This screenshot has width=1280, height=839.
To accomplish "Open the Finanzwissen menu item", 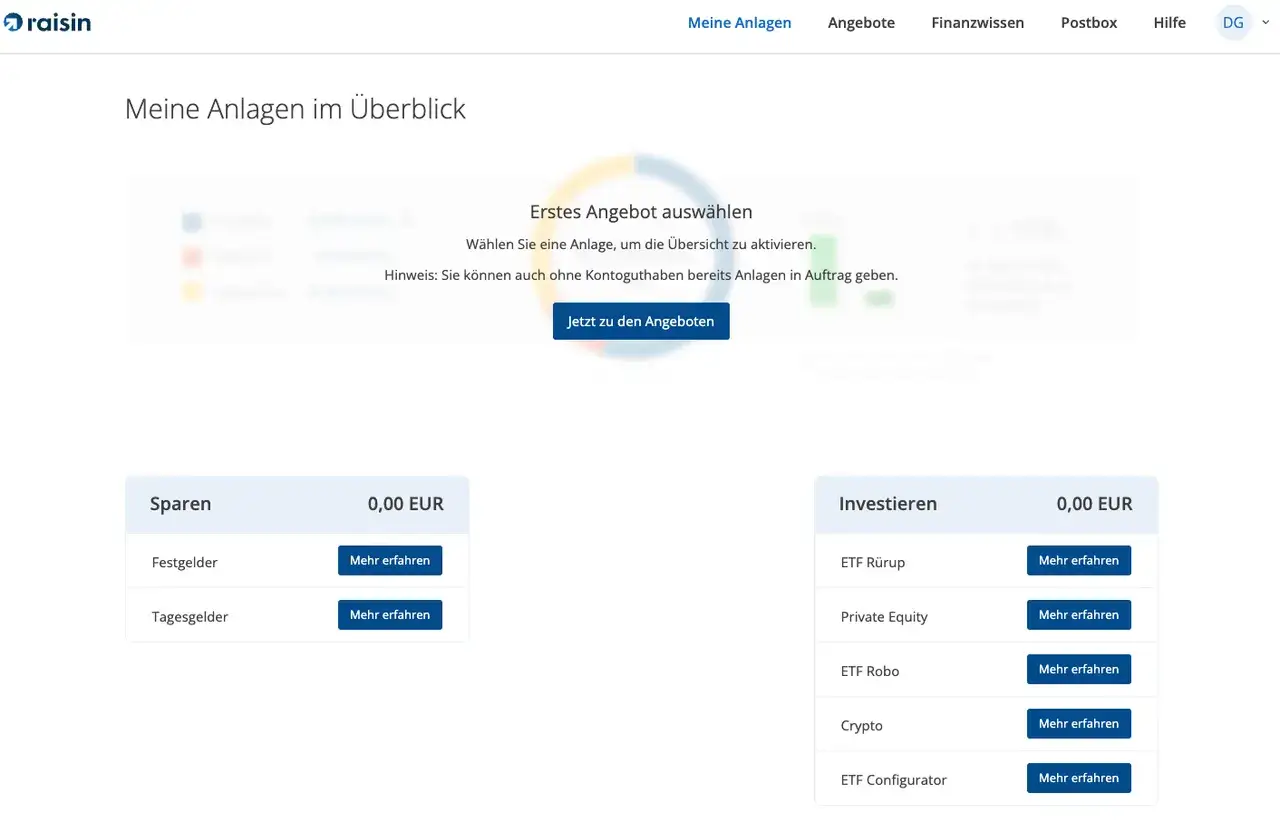I will pos(977,22).
